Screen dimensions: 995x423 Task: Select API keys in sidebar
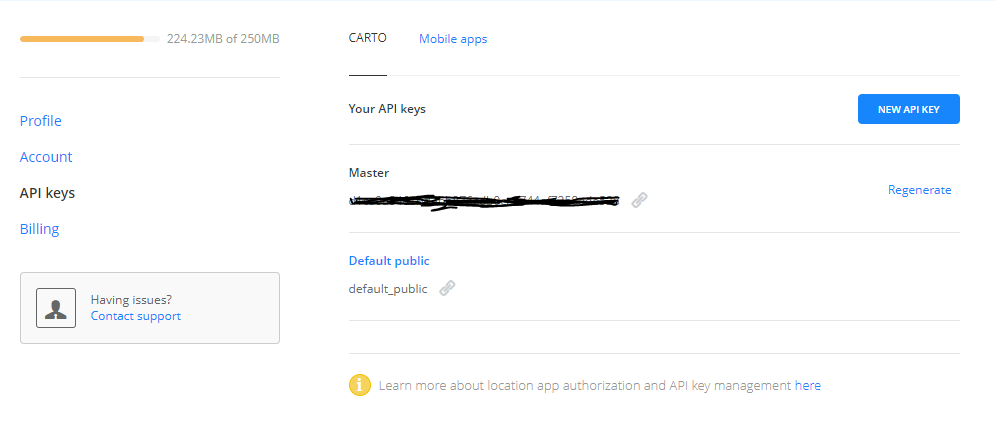(x=48, y=193)
